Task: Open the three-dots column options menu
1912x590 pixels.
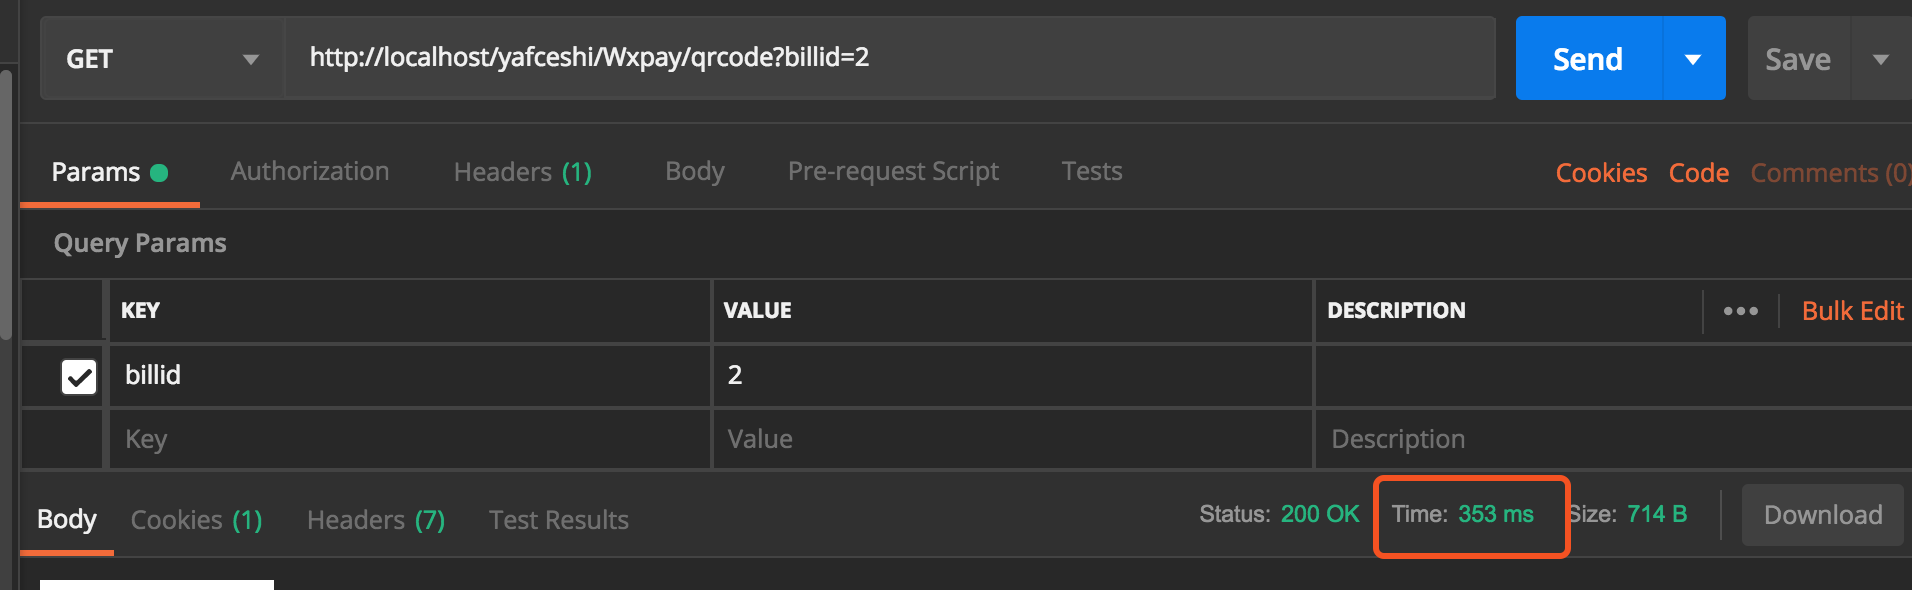Action: (x=1740, y=311)
